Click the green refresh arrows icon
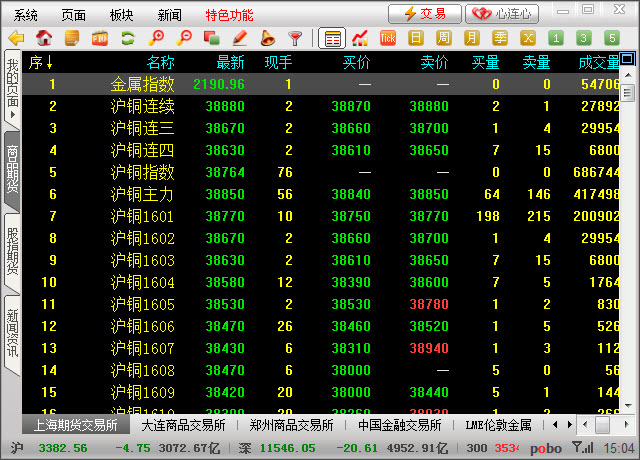This screenshot has height=460, width=640. click(x=127, y=39)
